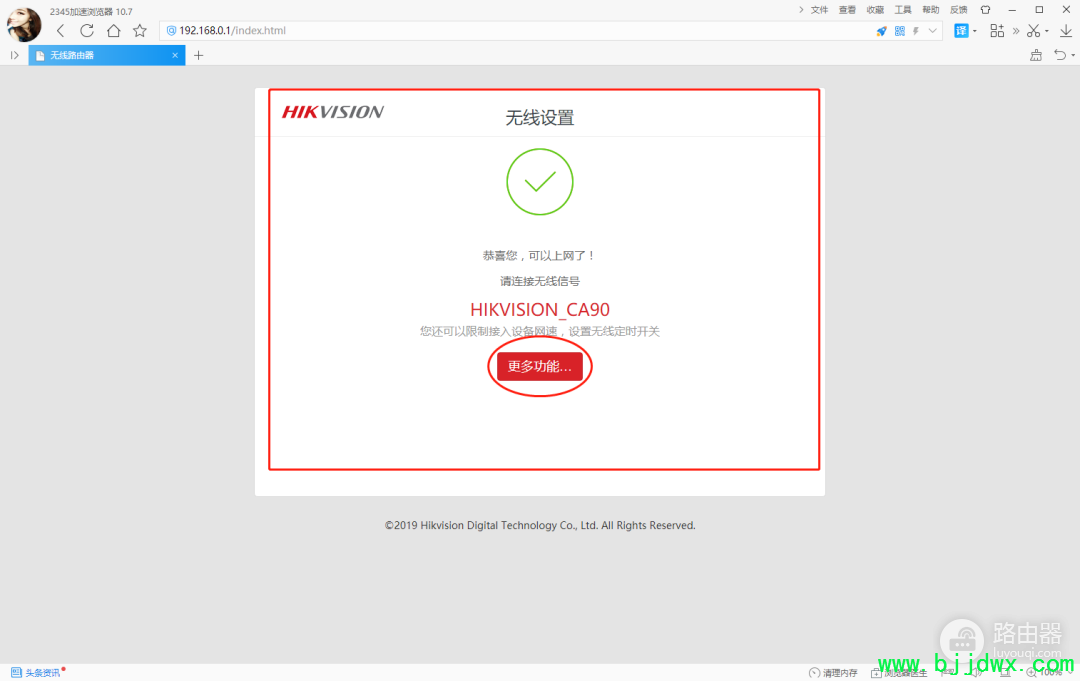Open dropdown arrow beside scissors icon

point(1047,31)
